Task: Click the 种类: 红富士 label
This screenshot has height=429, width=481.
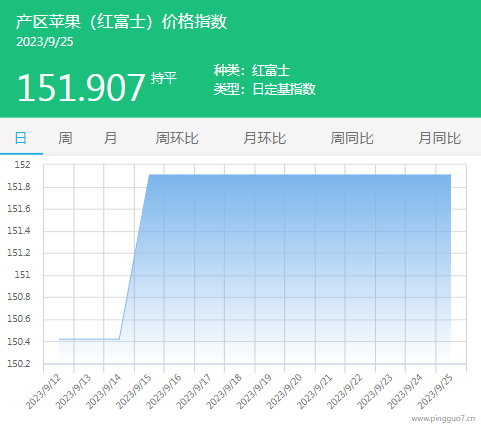Action: tap(252, 70)
